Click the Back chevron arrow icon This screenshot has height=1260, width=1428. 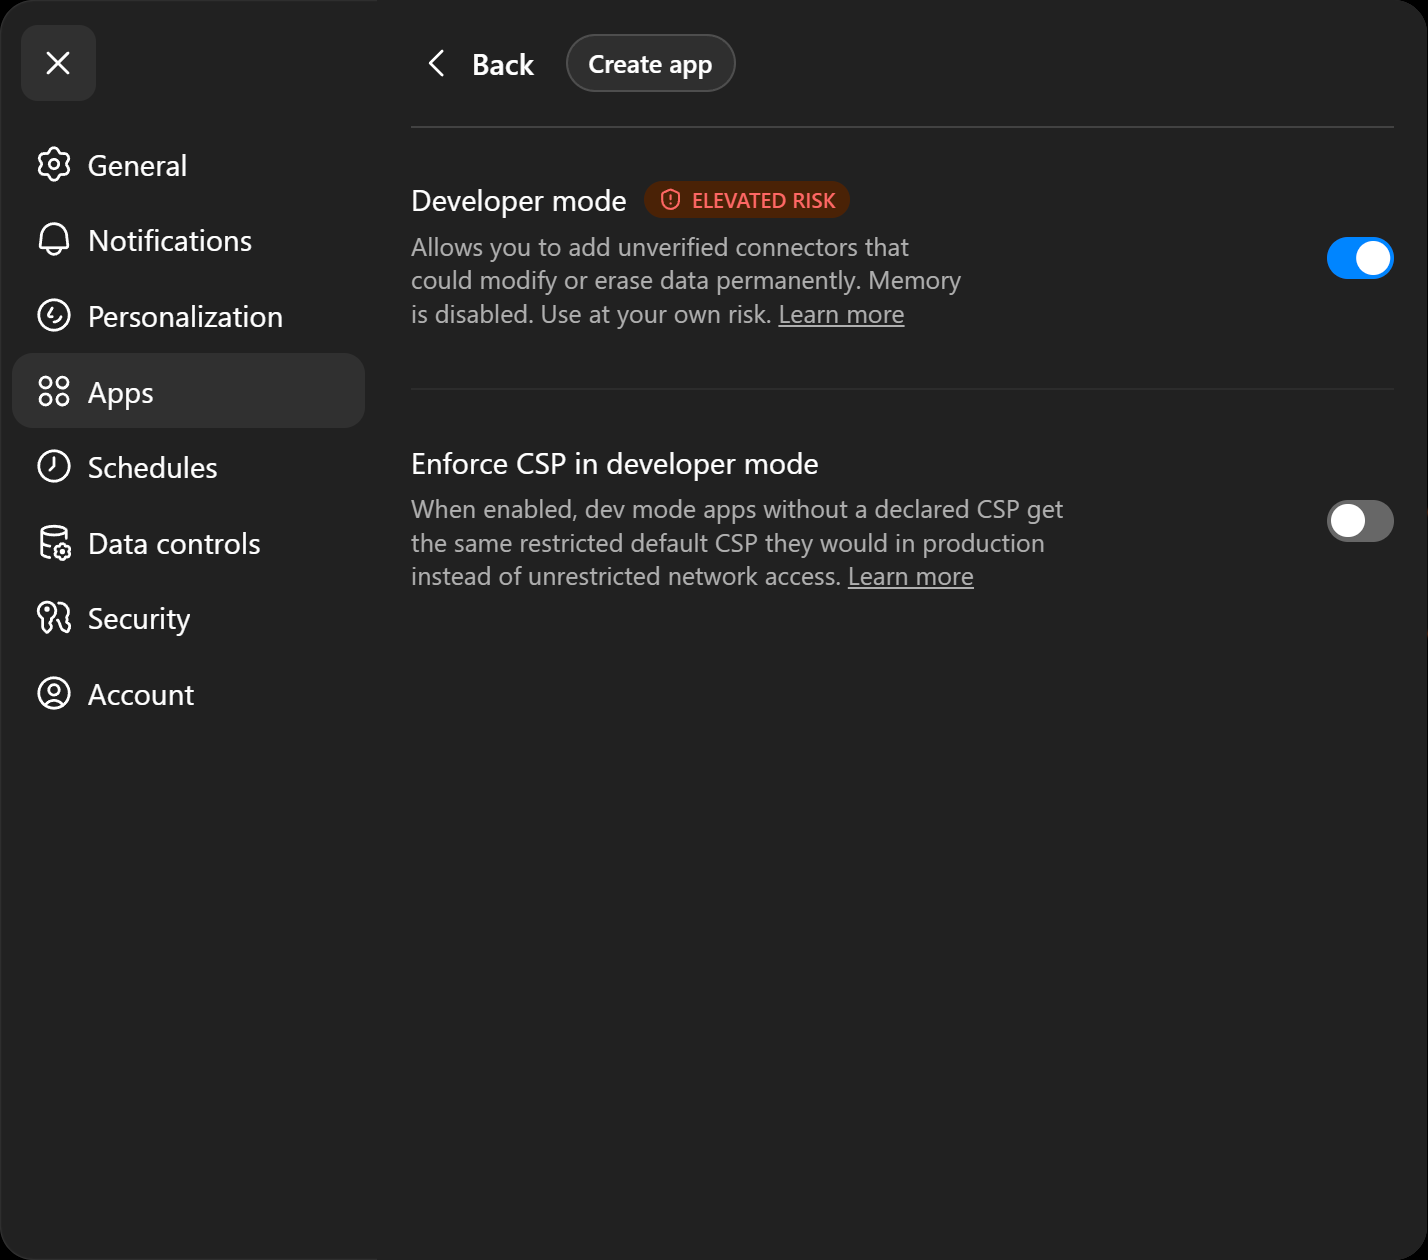coord(436,64)
